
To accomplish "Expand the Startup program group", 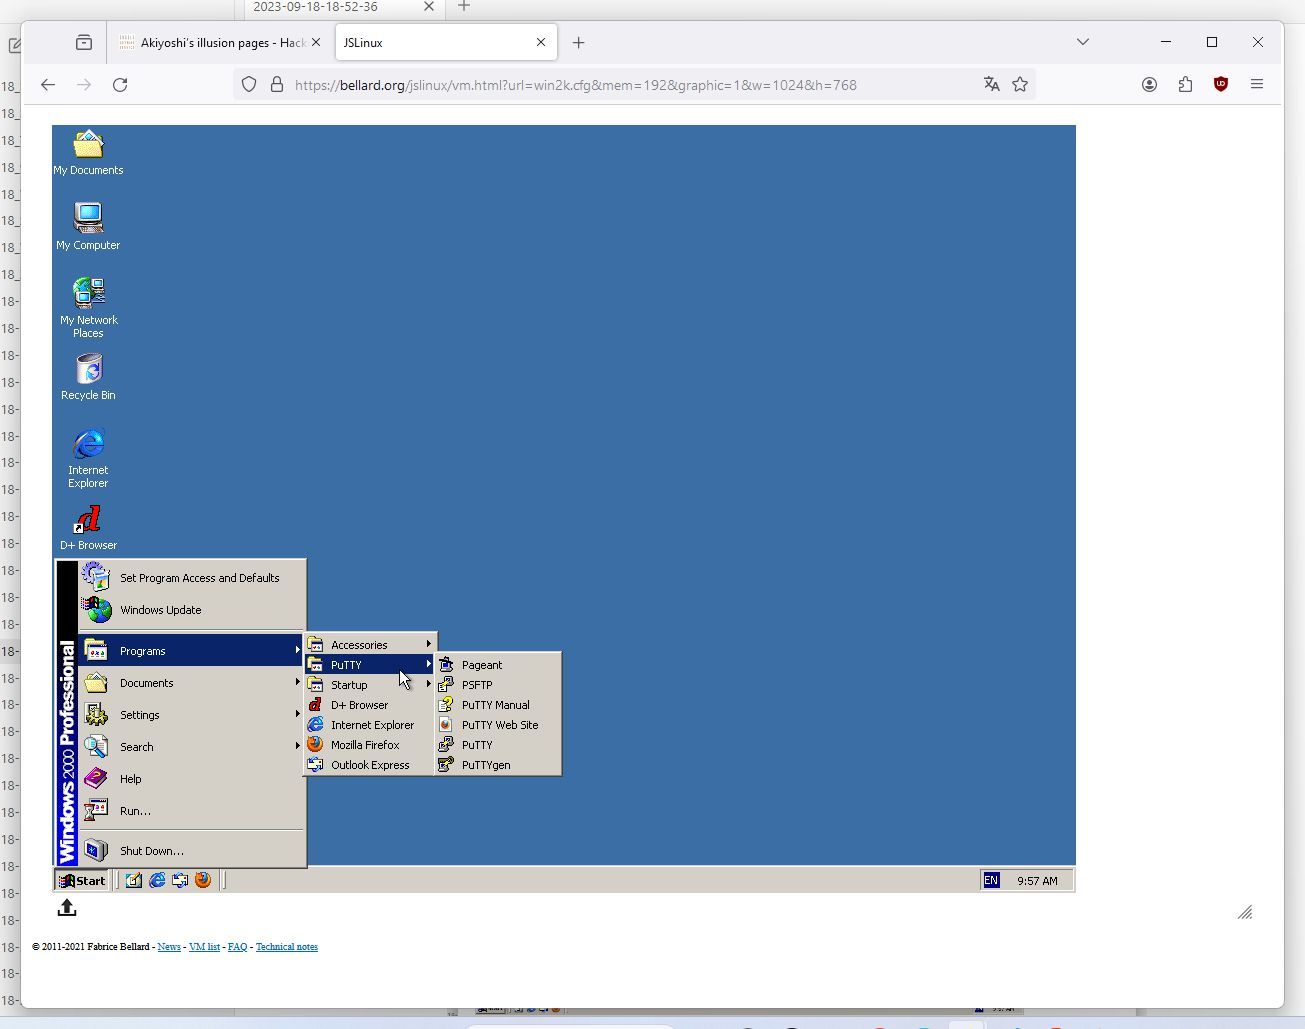I will point(370,685).
